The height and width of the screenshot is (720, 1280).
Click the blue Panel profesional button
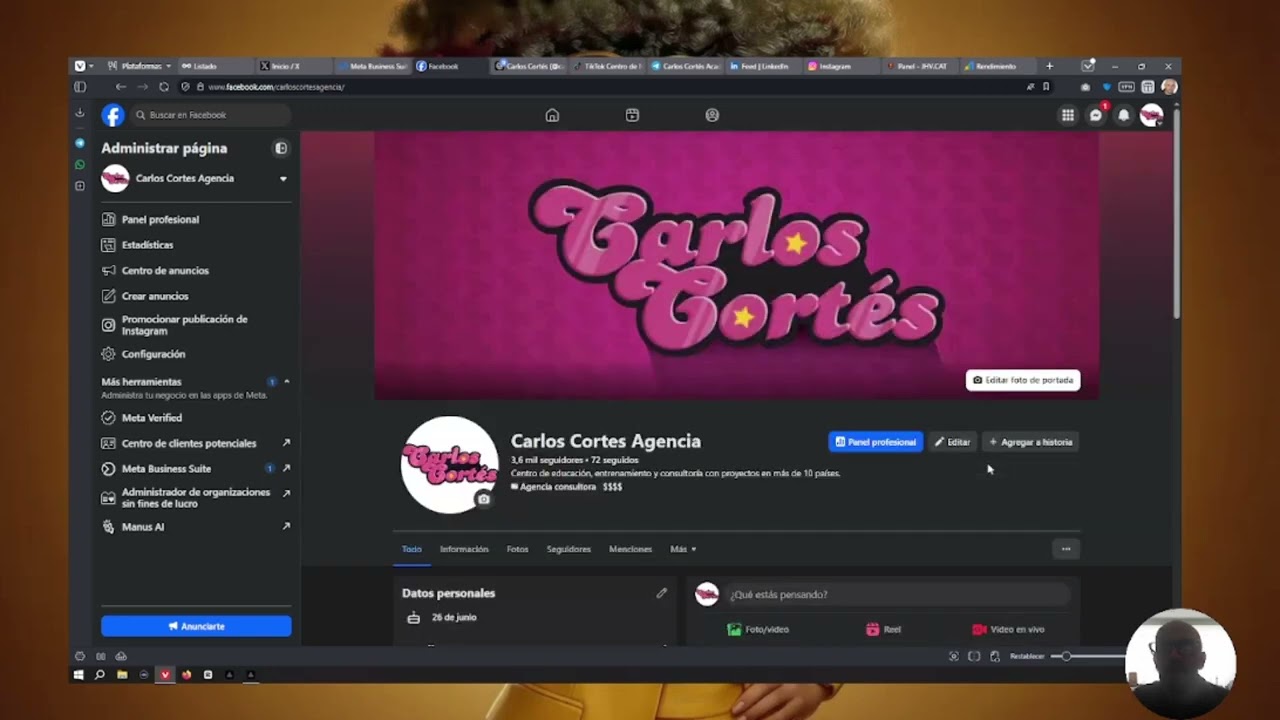click(875, 442)
